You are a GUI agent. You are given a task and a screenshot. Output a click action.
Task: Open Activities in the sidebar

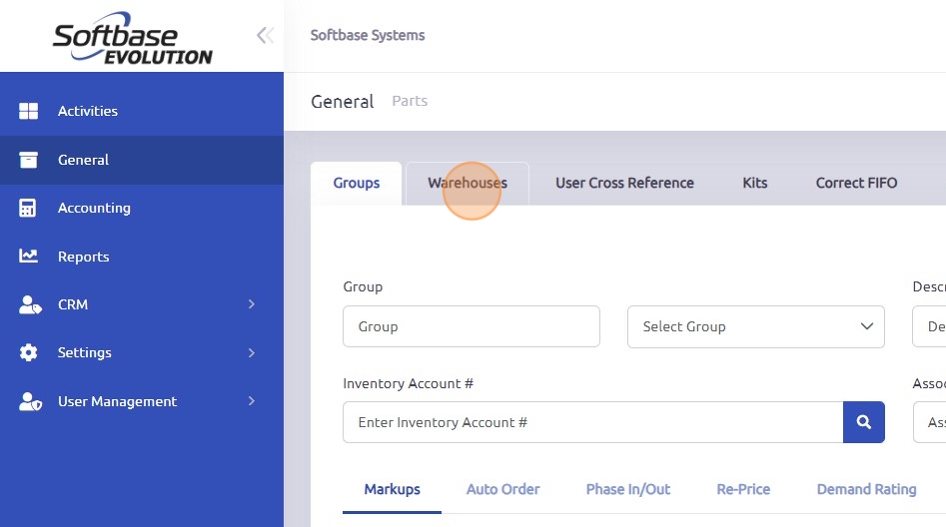click(142, 111)
